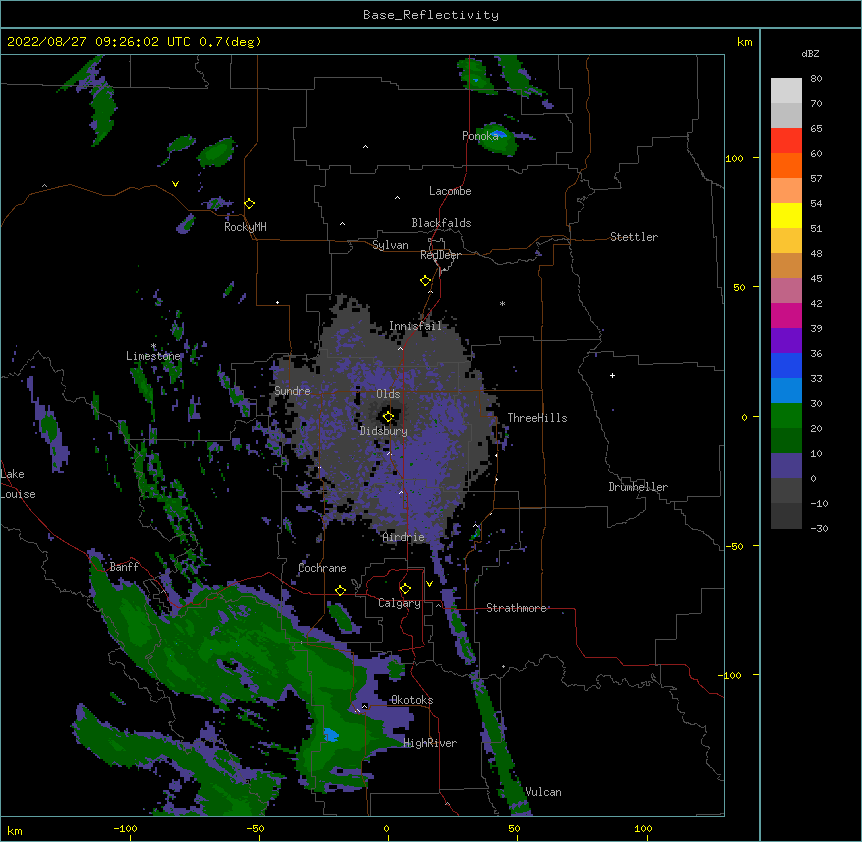Select the HighRiver label
Viewport: 862px width, 842px height.
pyautogui.click(x=430, y=743)
